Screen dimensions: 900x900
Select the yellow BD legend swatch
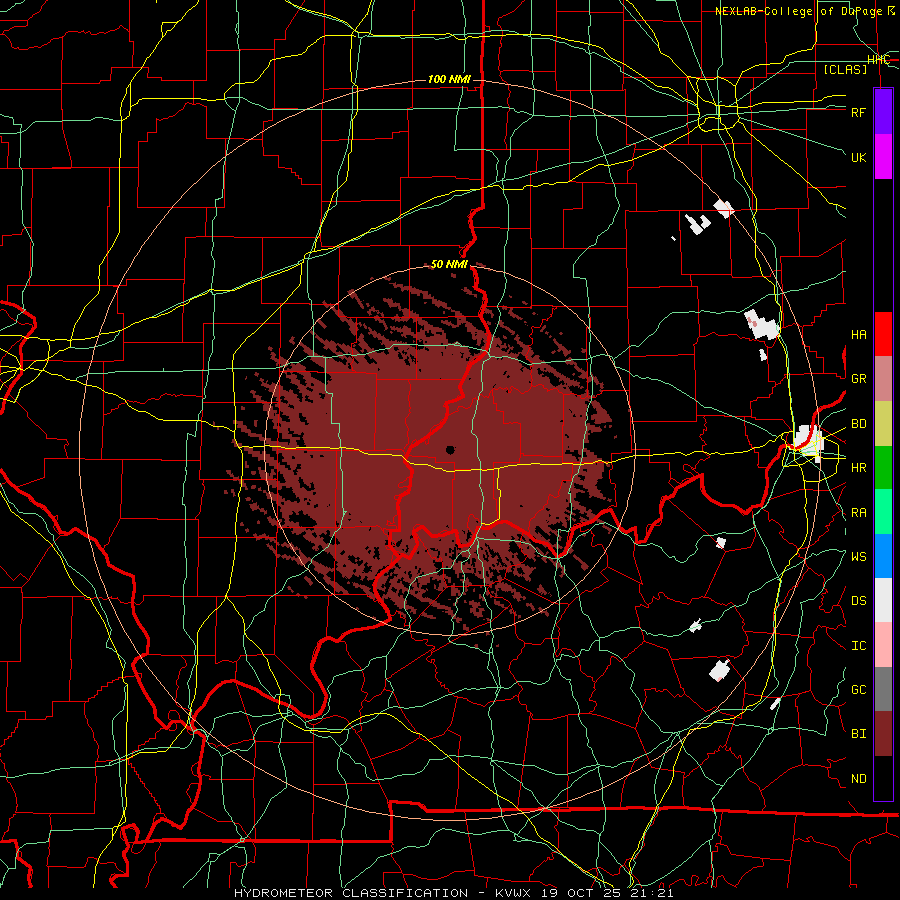tap(883, 424)
